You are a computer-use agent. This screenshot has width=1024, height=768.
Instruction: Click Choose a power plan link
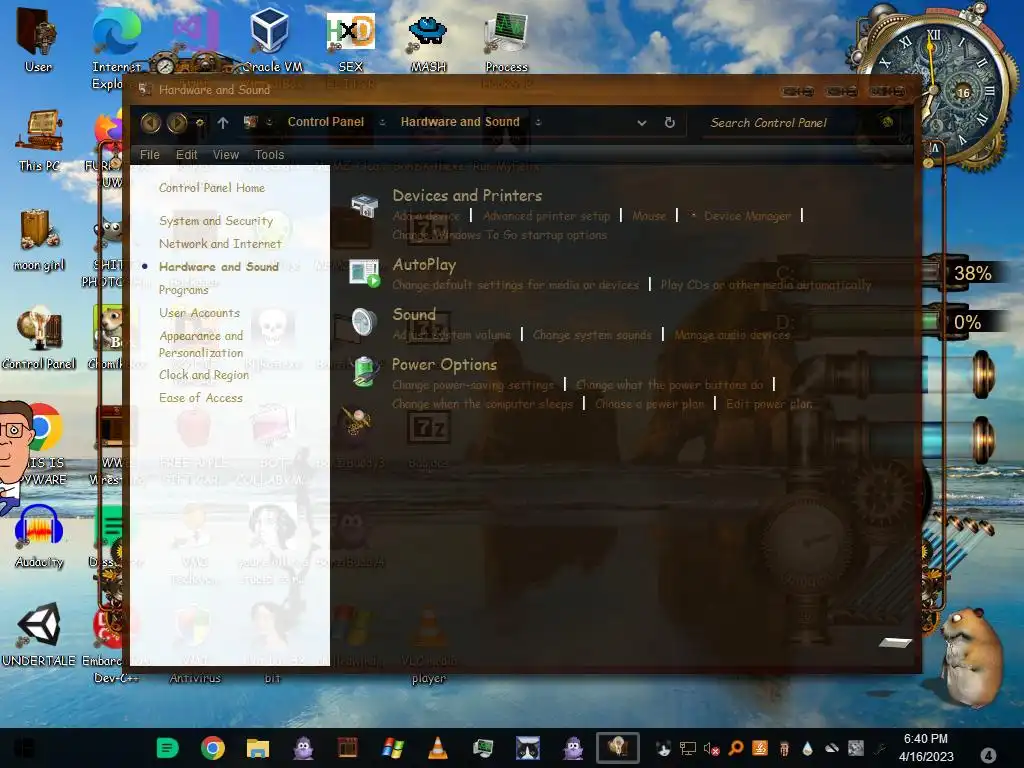(x=650, y=404)
